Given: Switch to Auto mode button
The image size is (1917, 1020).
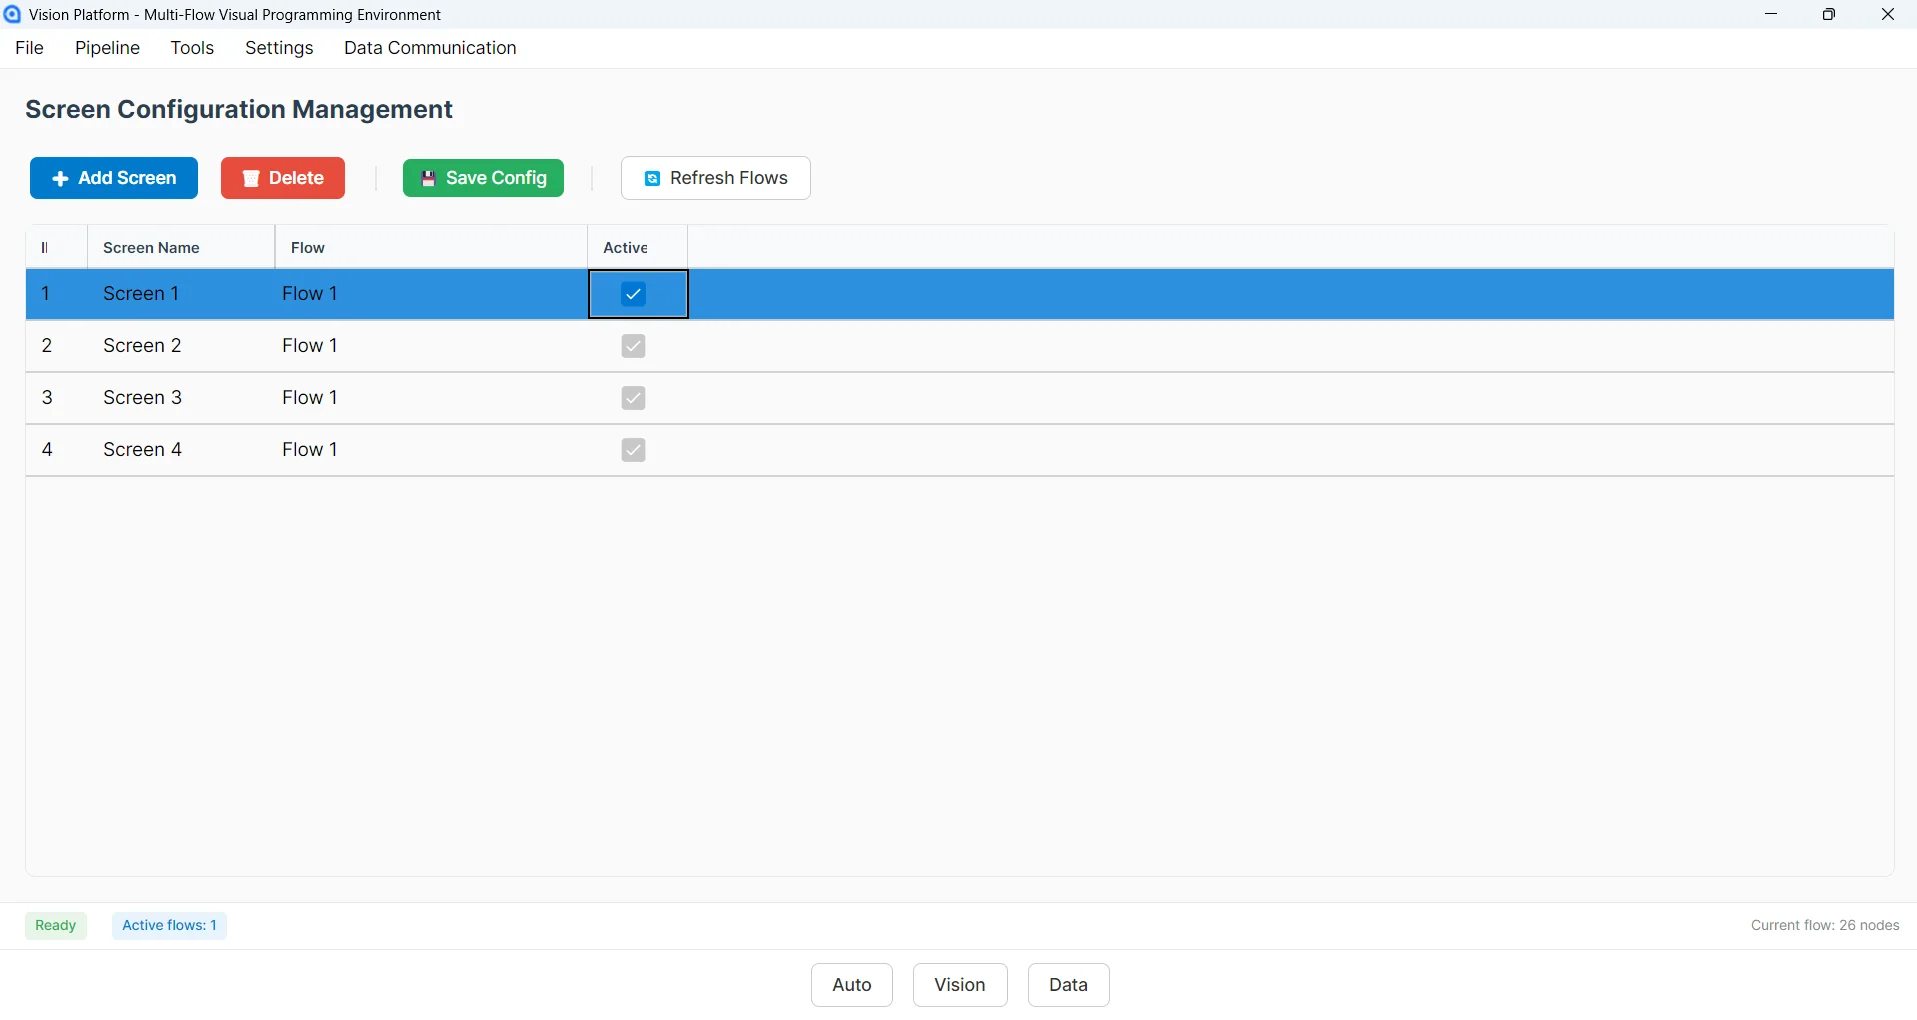Looking at the screenshot, I should tap(852, 985).
